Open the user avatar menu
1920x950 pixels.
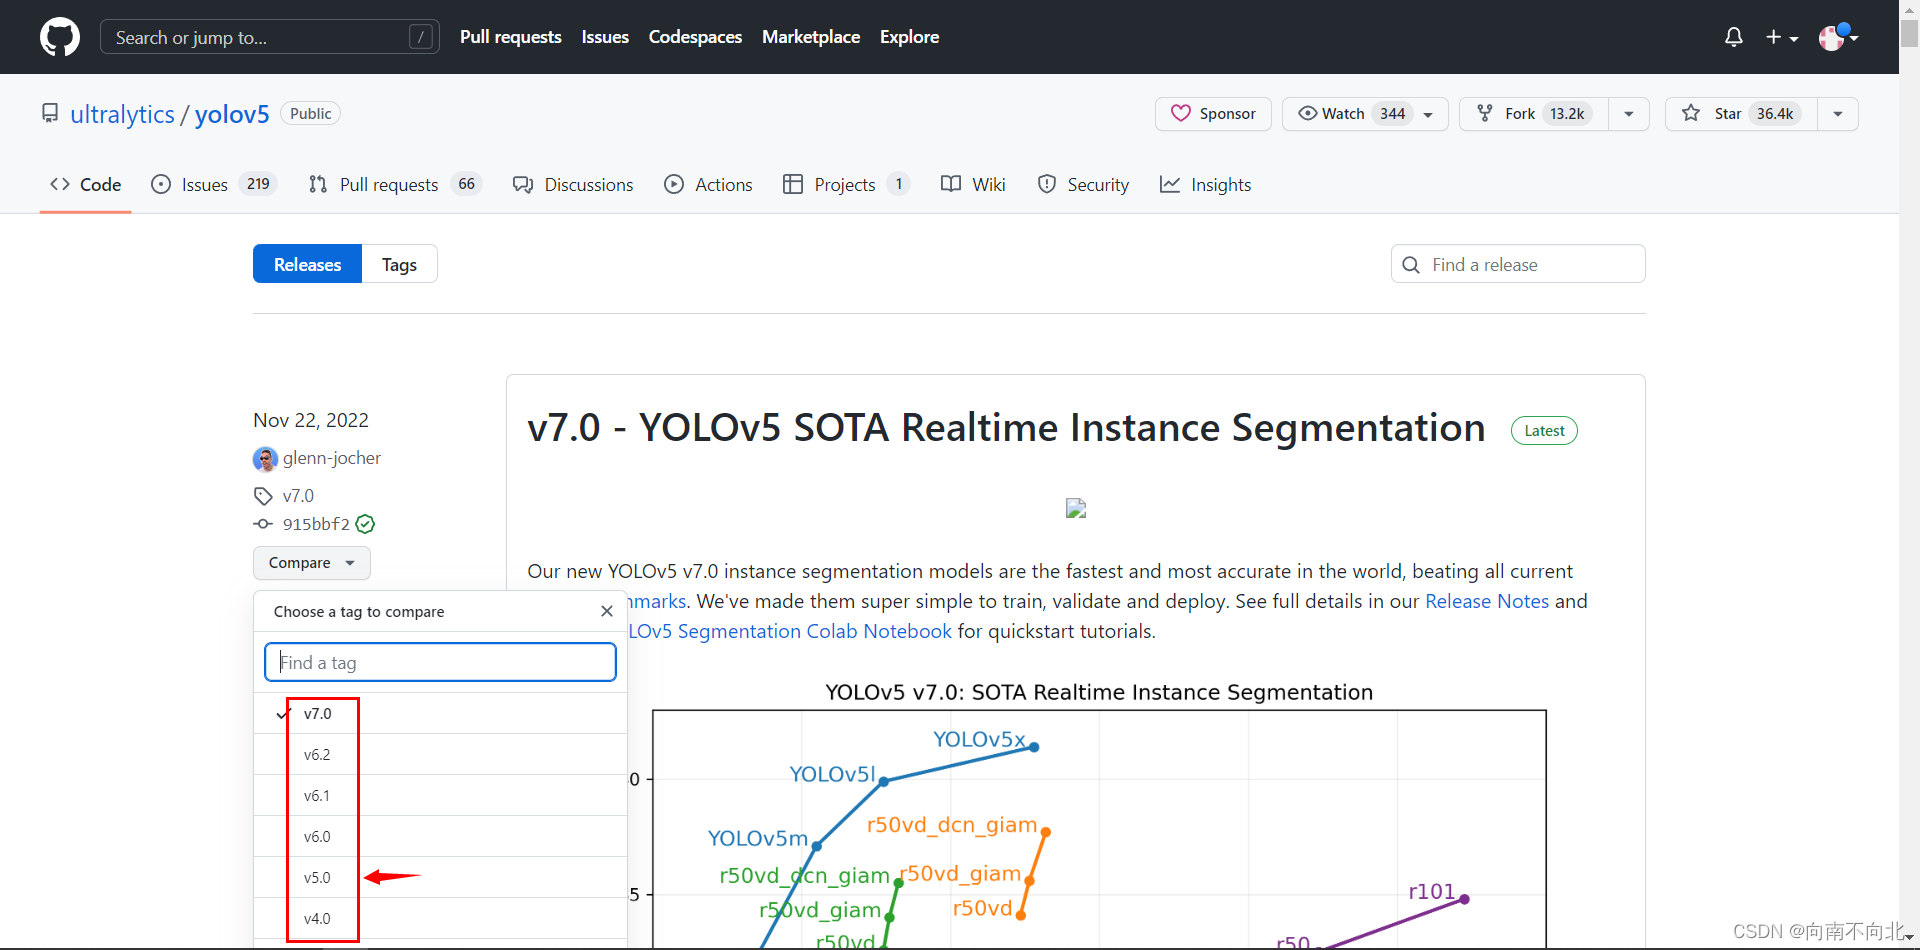click(1838, 37)
